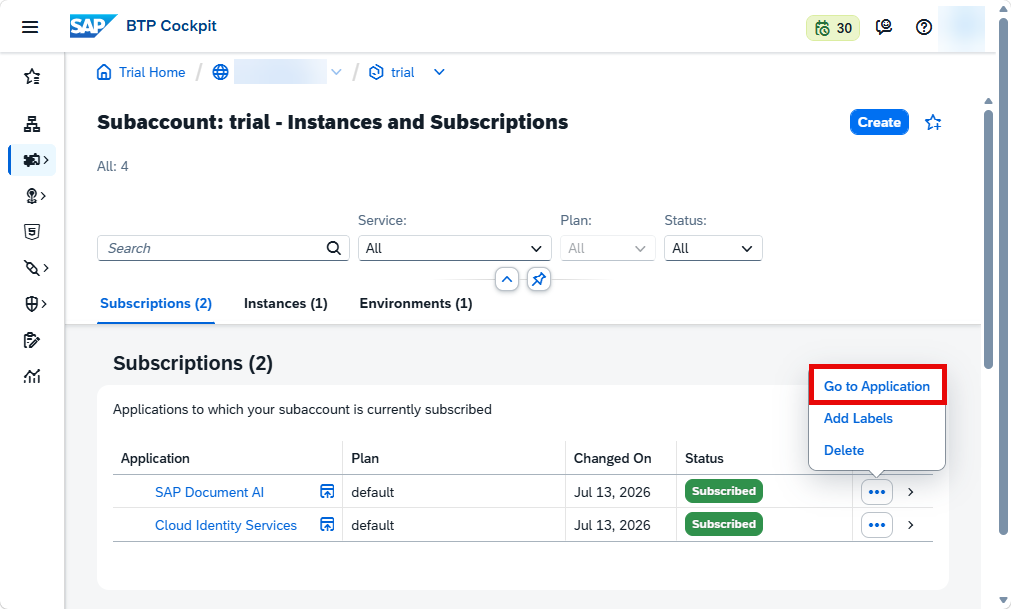
Task: Click the SAP logo
Action: pos(93,26)
